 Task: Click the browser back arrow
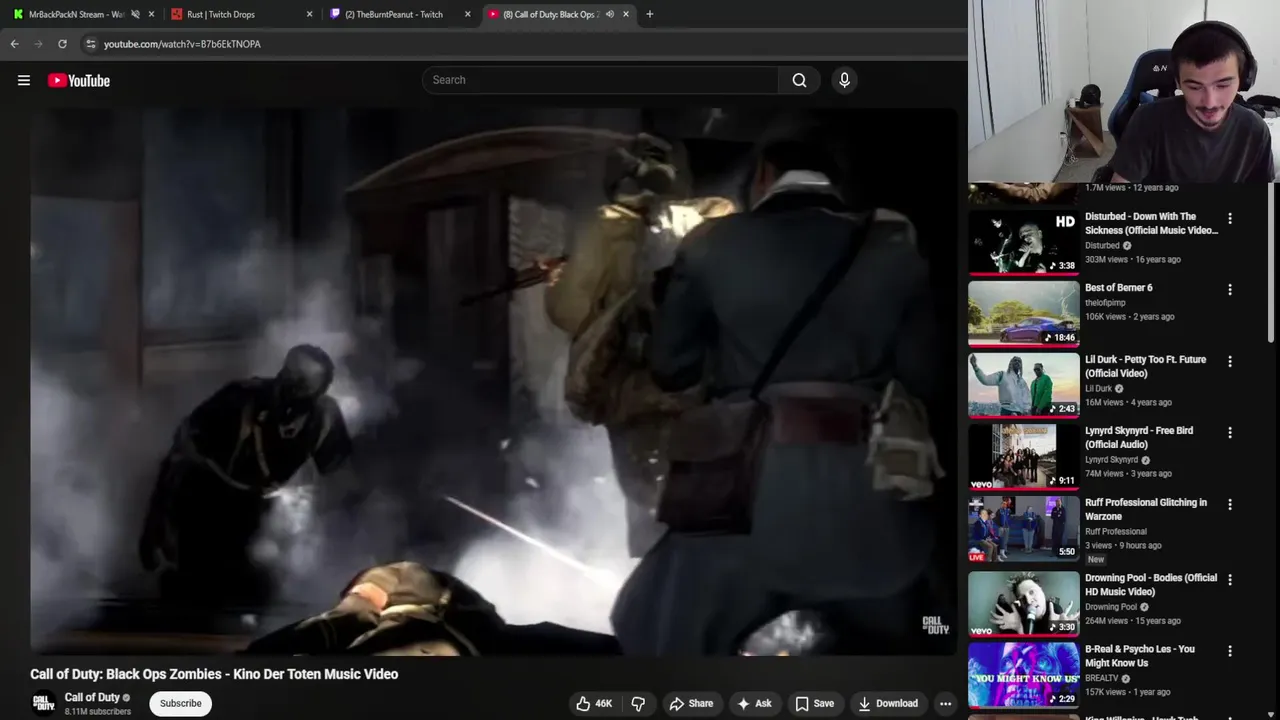14,44
